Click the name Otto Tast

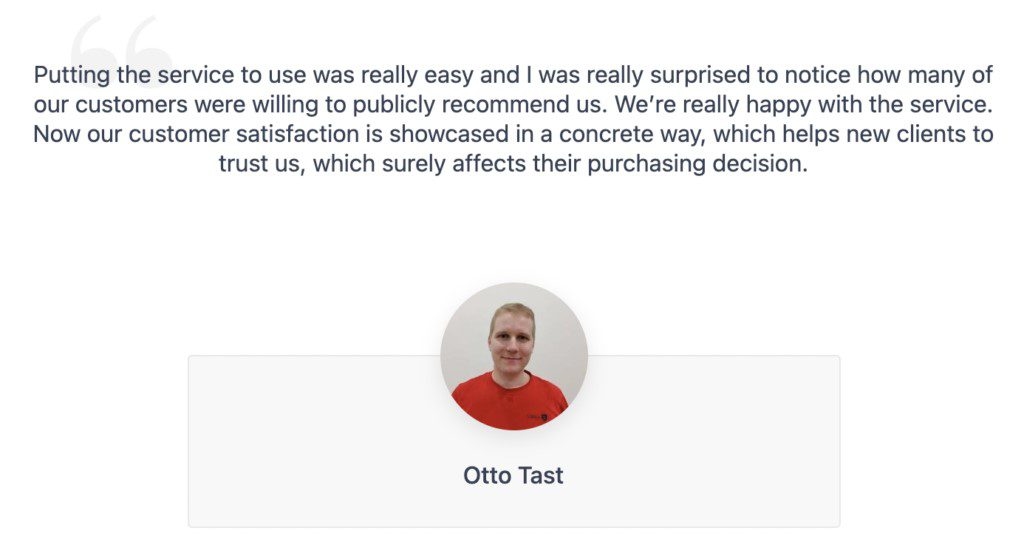click(513, 476)
